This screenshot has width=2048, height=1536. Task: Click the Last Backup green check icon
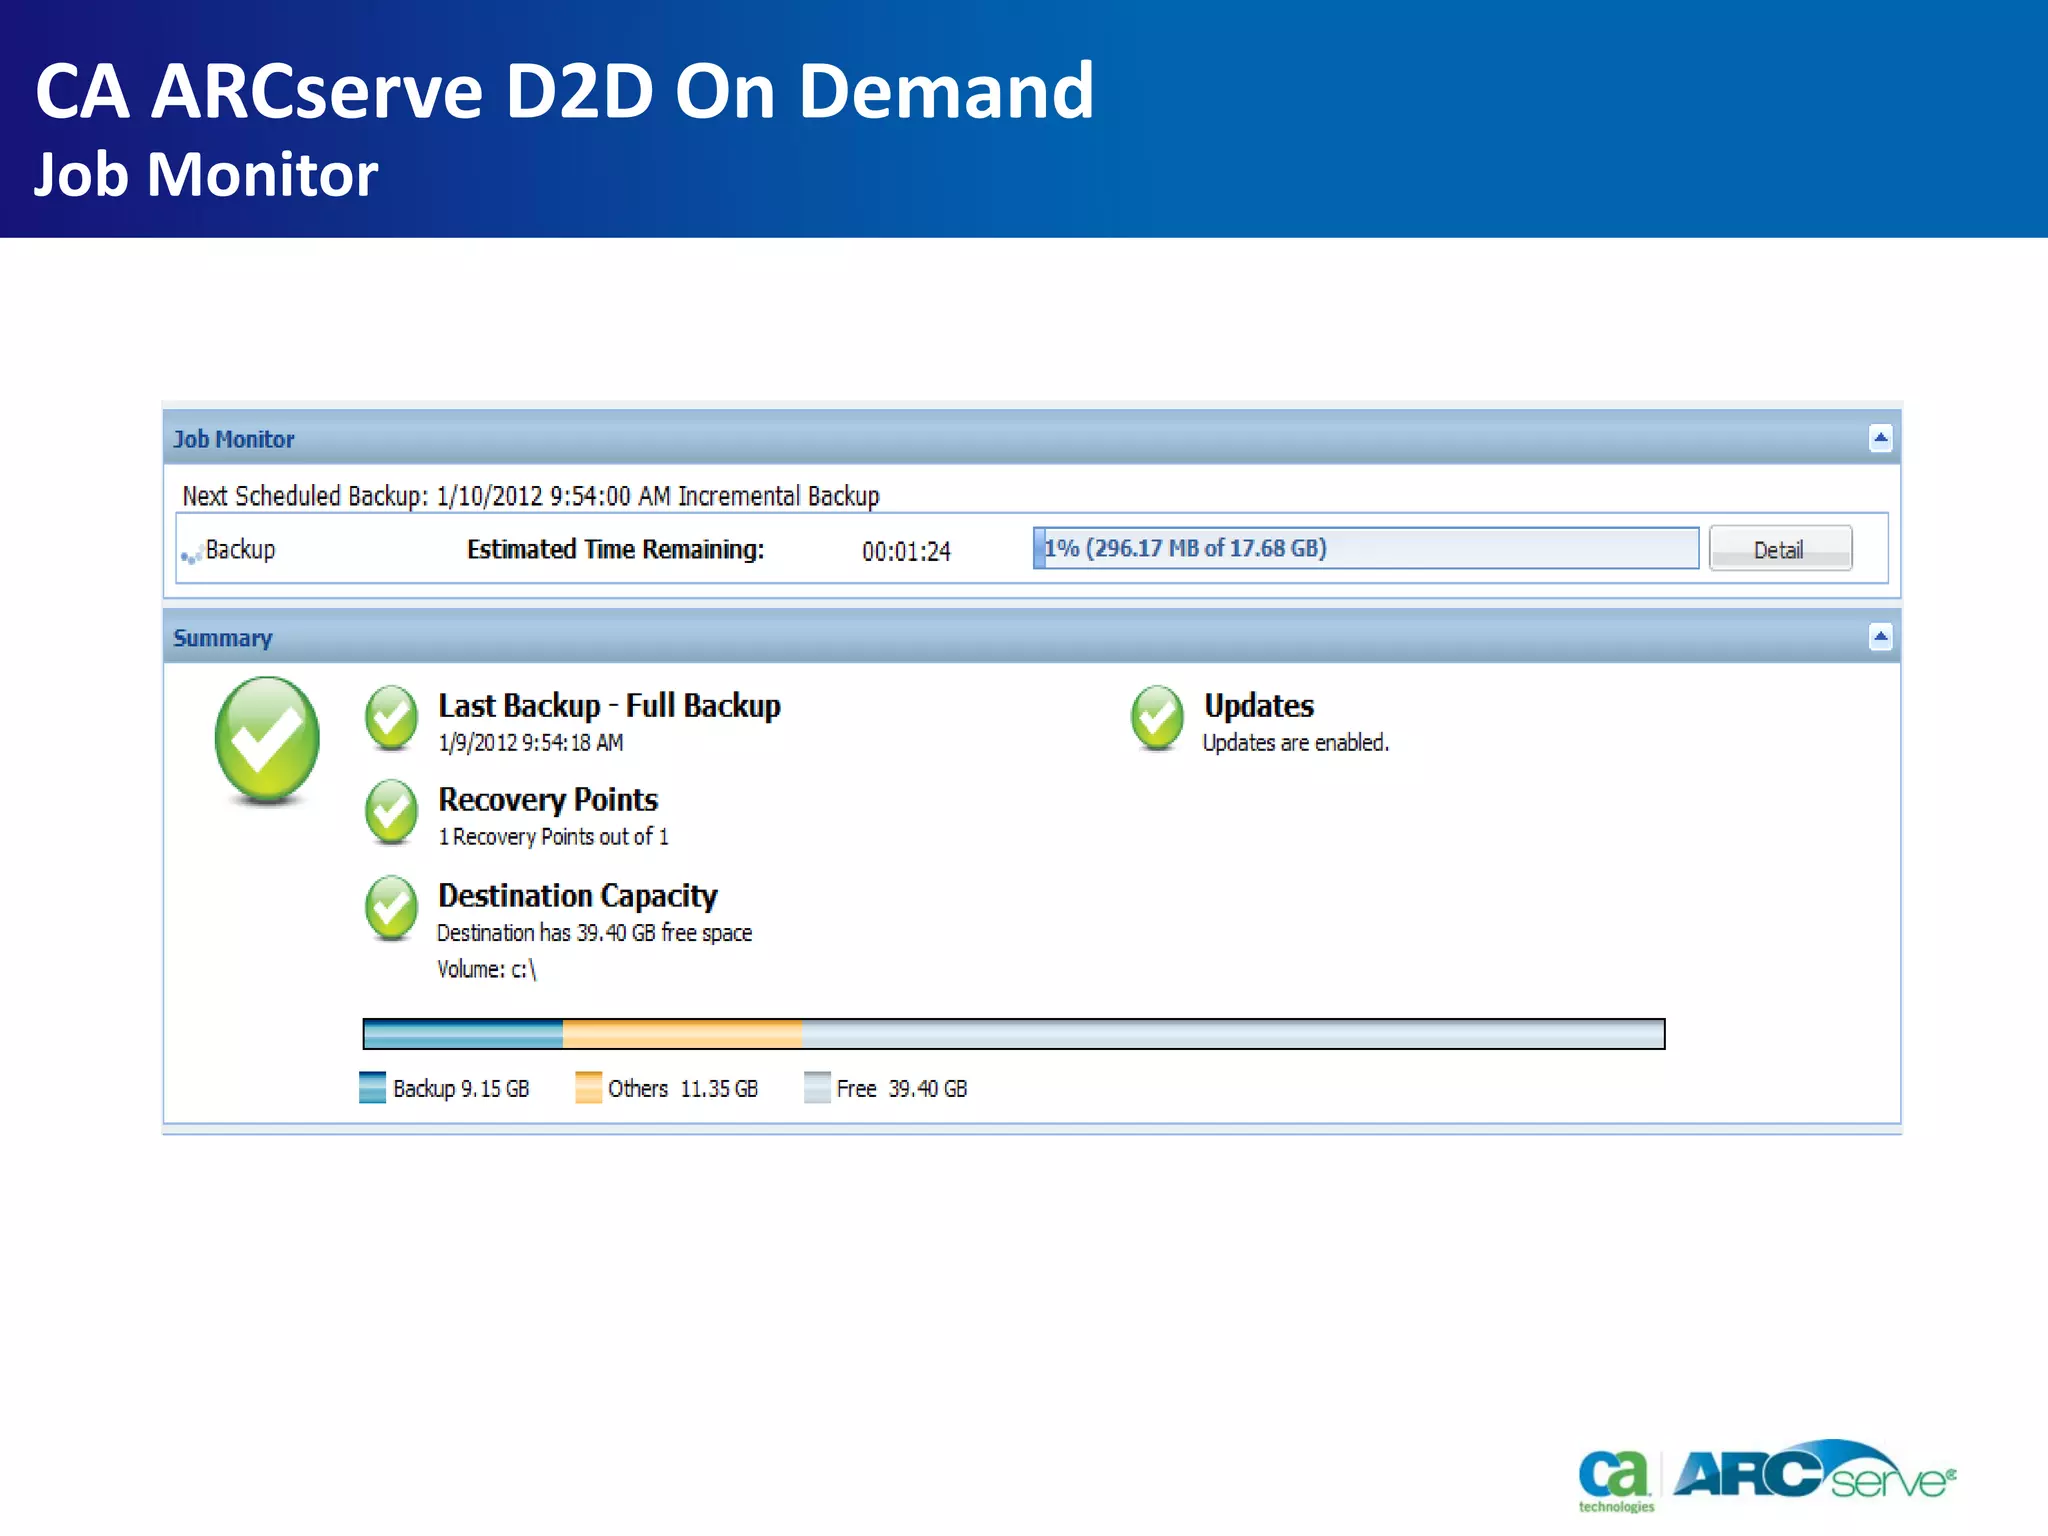tap(391, 718)
